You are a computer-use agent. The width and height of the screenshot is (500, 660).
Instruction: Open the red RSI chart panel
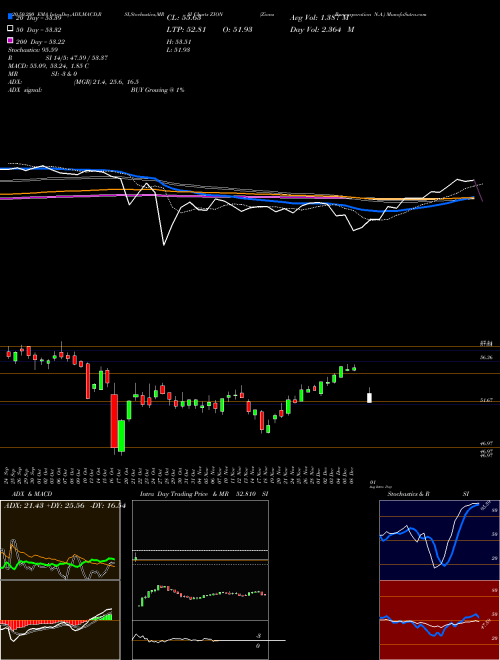(439, 620)
